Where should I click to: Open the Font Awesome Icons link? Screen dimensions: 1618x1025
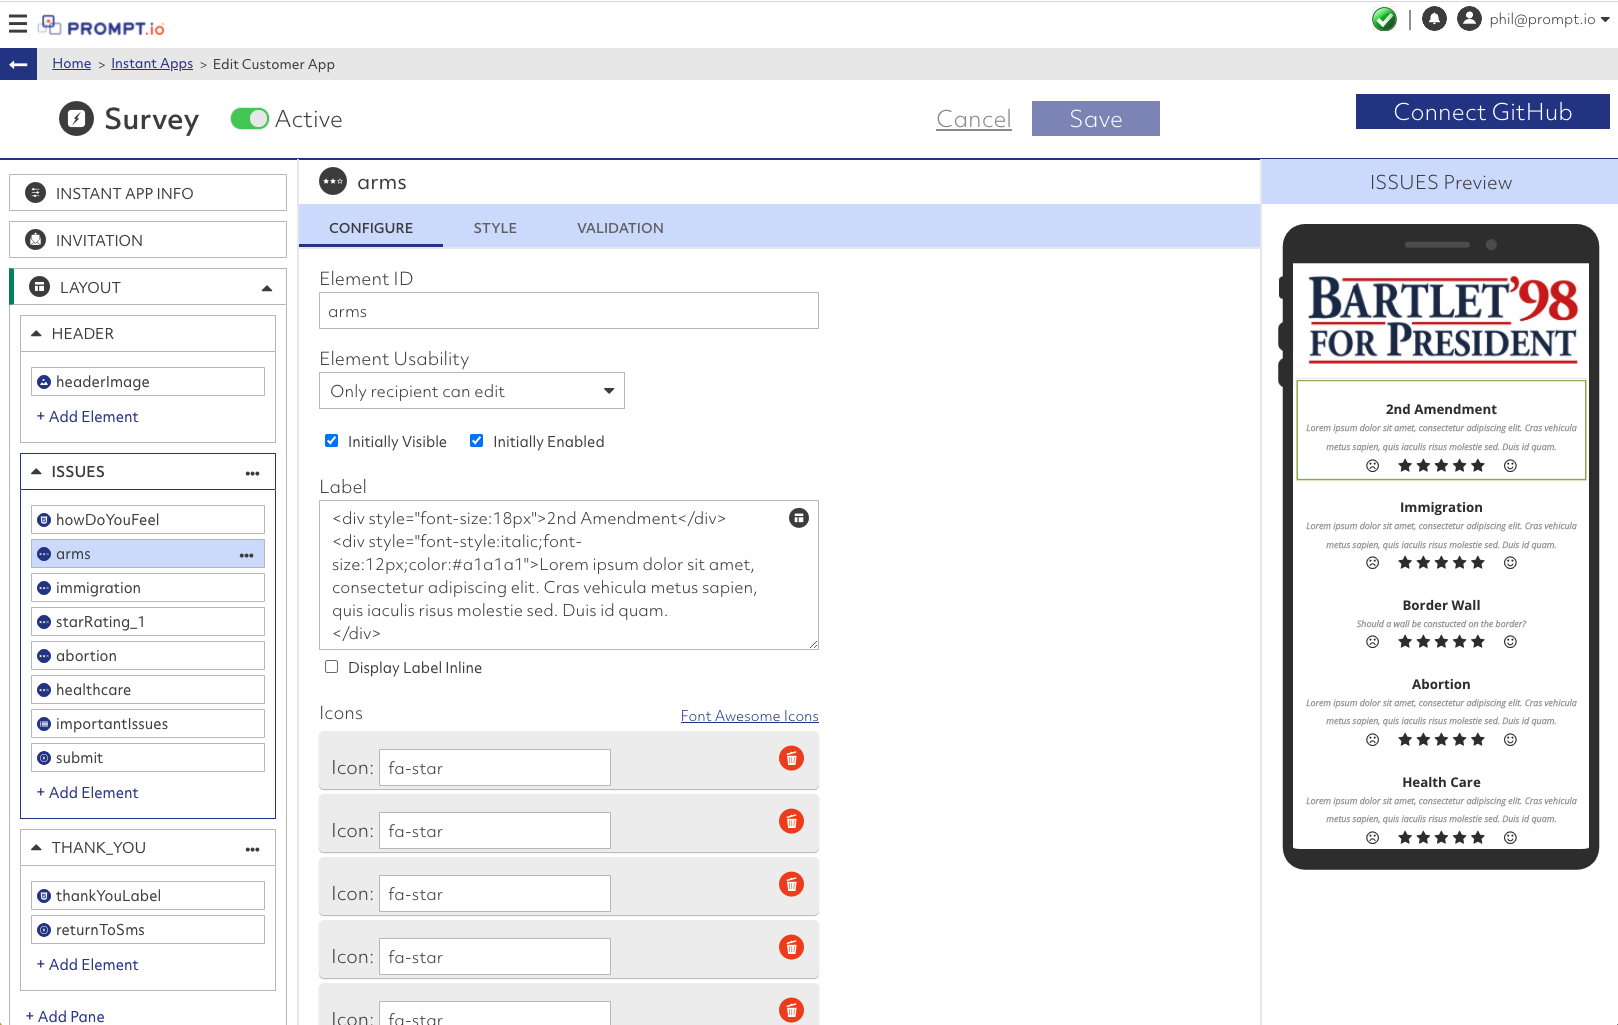[749, 715]
